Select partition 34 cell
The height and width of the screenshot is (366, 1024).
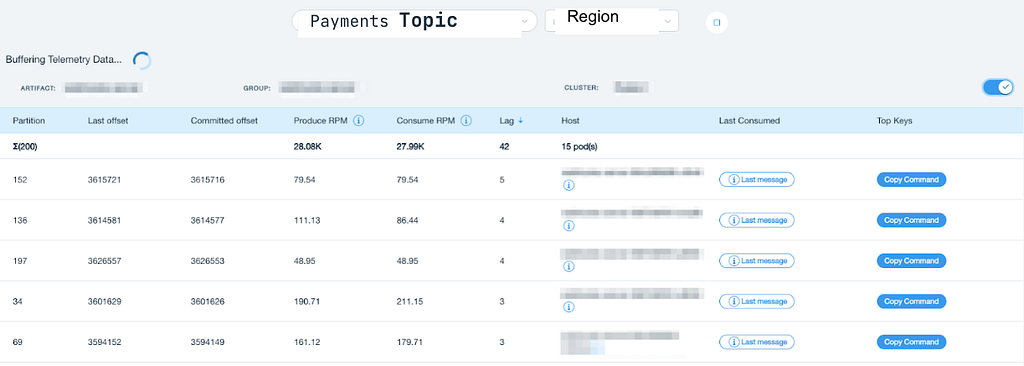click(18, 301)
